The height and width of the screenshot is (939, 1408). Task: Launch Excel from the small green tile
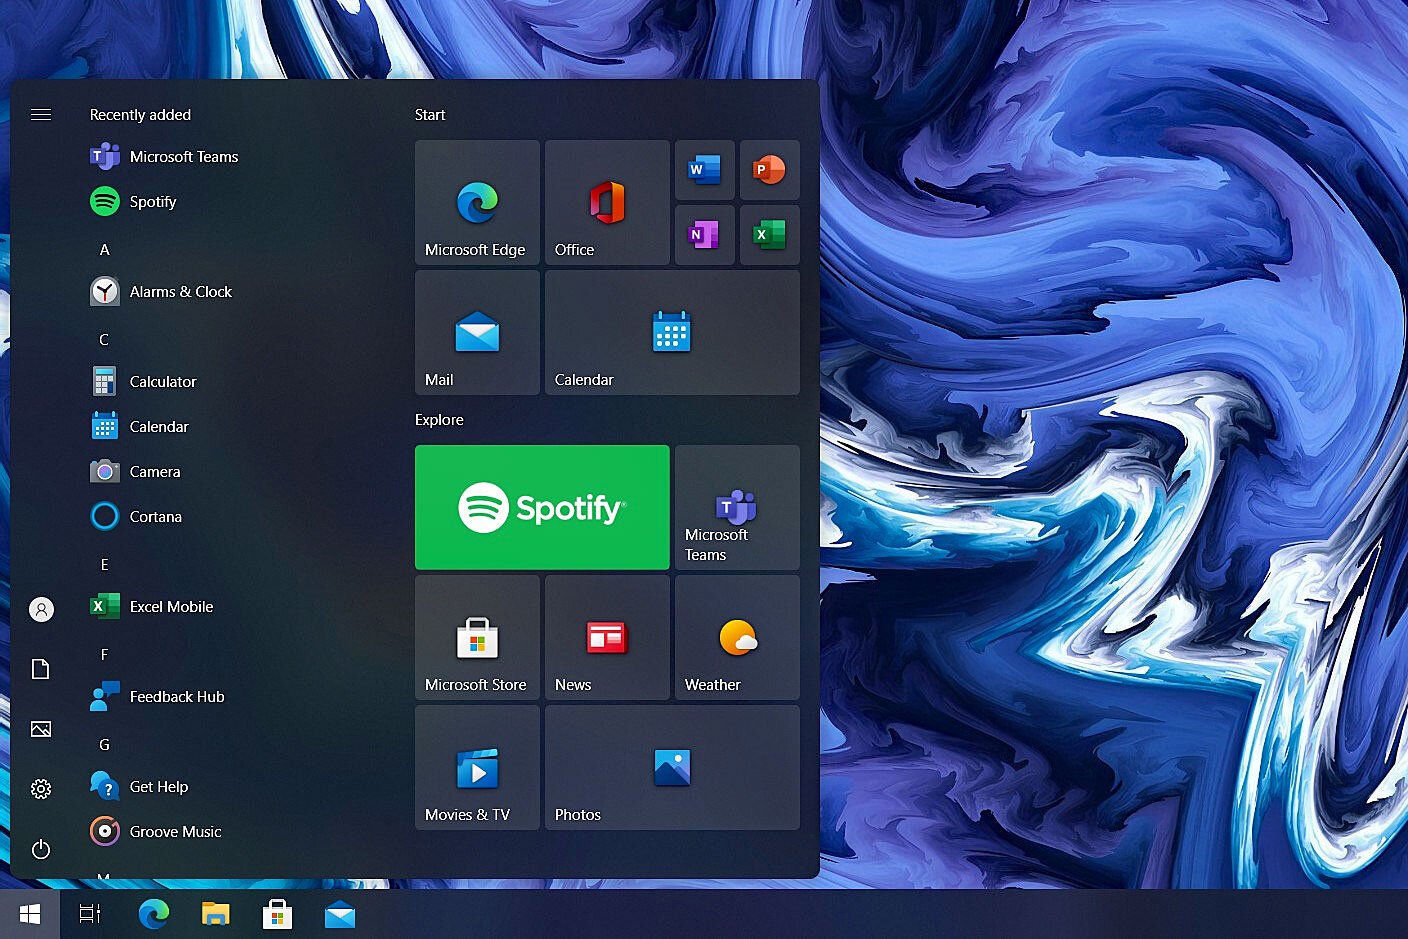[x=769, y=235]
